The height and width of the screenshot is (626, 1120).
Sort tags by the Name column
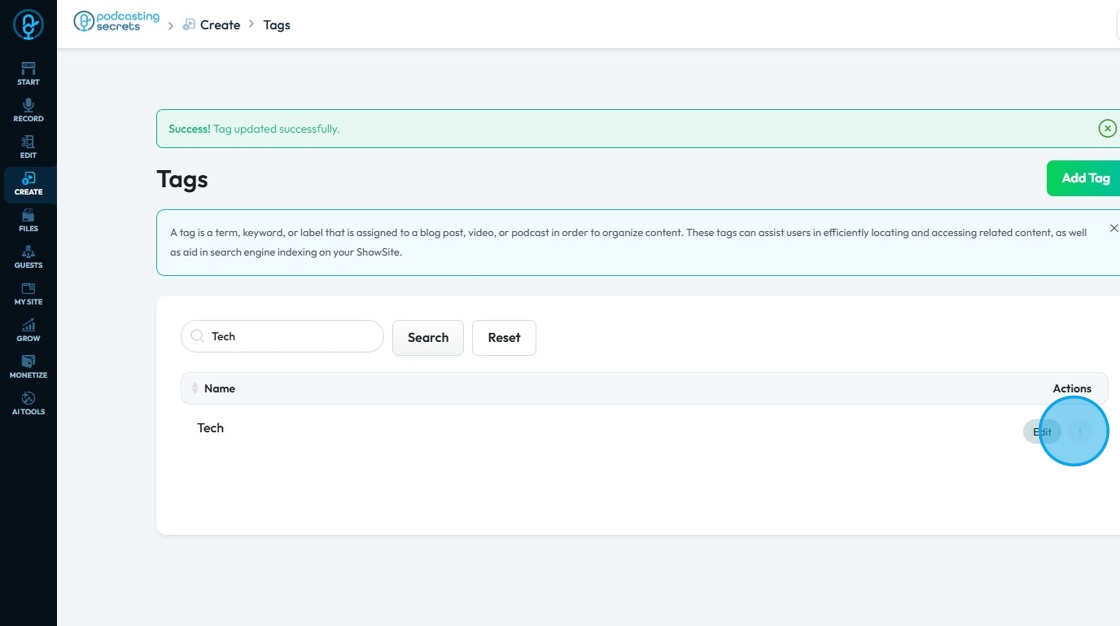pyautogui.click(x=195, y=388)
